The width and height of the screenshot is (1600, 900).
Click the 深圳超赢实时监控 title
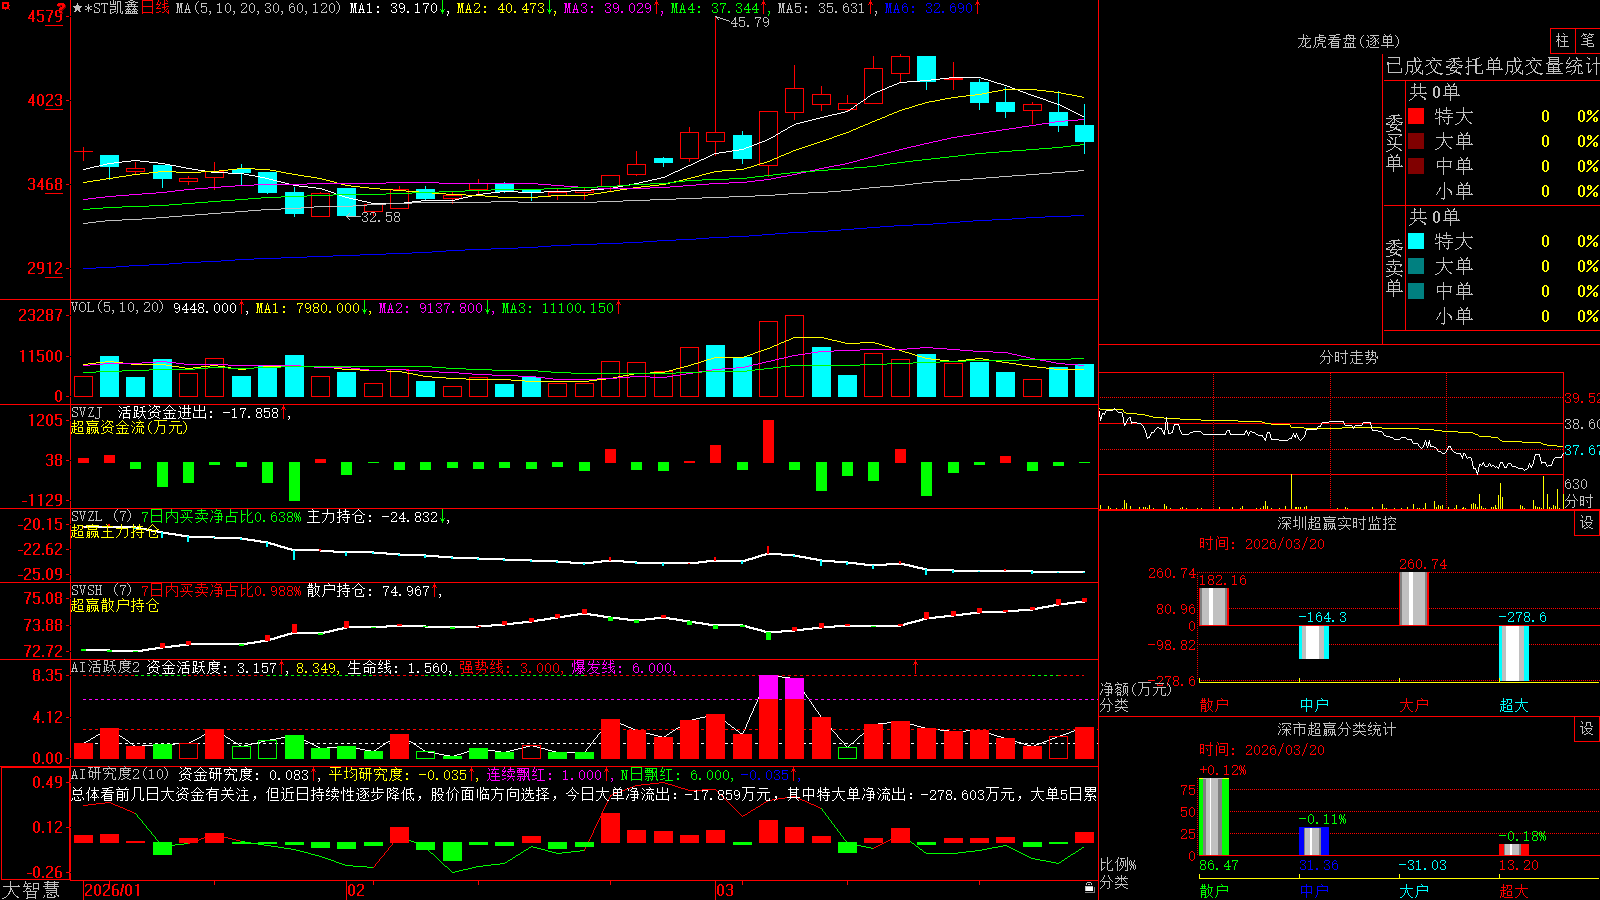(1336, 523)
